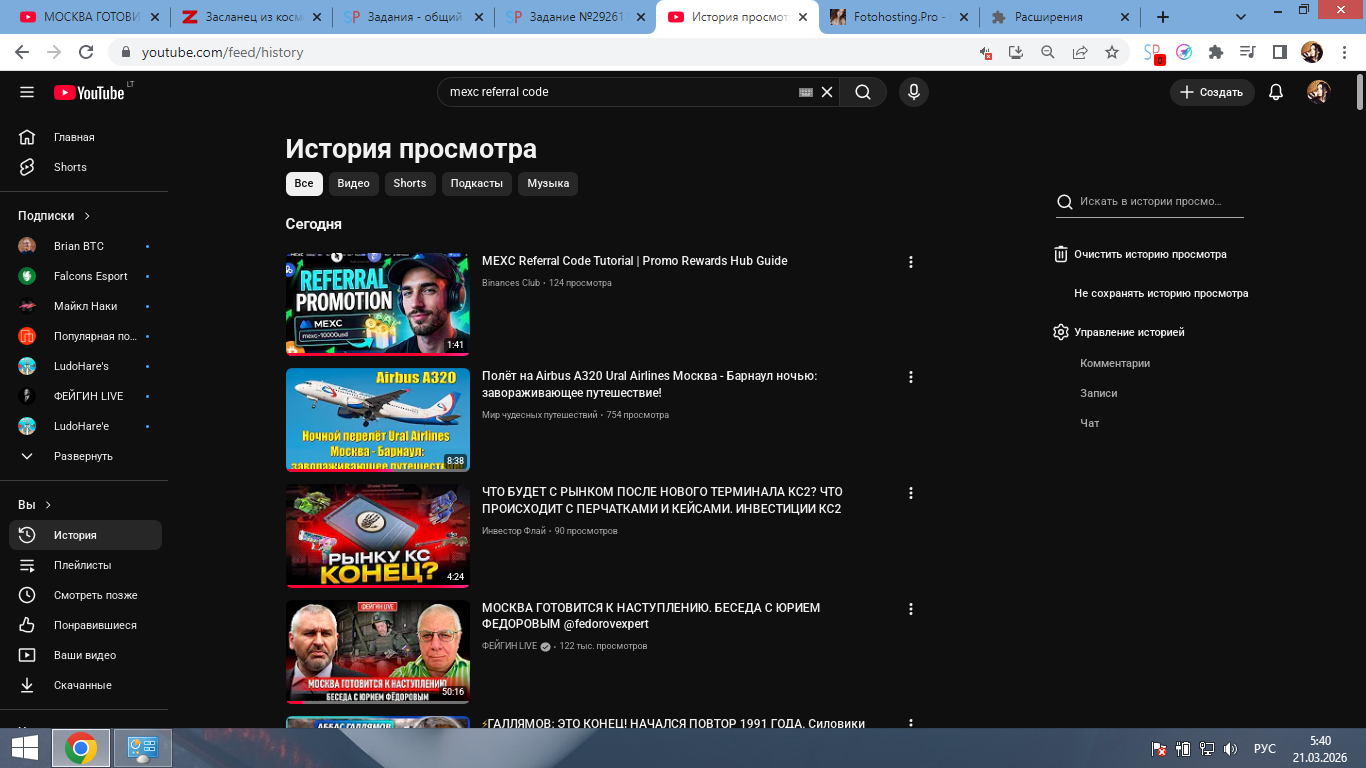Image resolution: width=1366 pixels, height=768 pixels.
Task: Open the YouTube account avatar menu
Action: pos(1319,92)
